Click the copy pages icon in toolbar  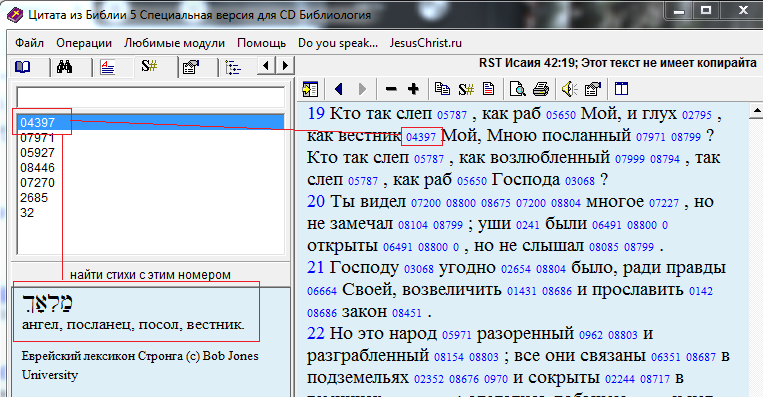[x=442, y=89]
